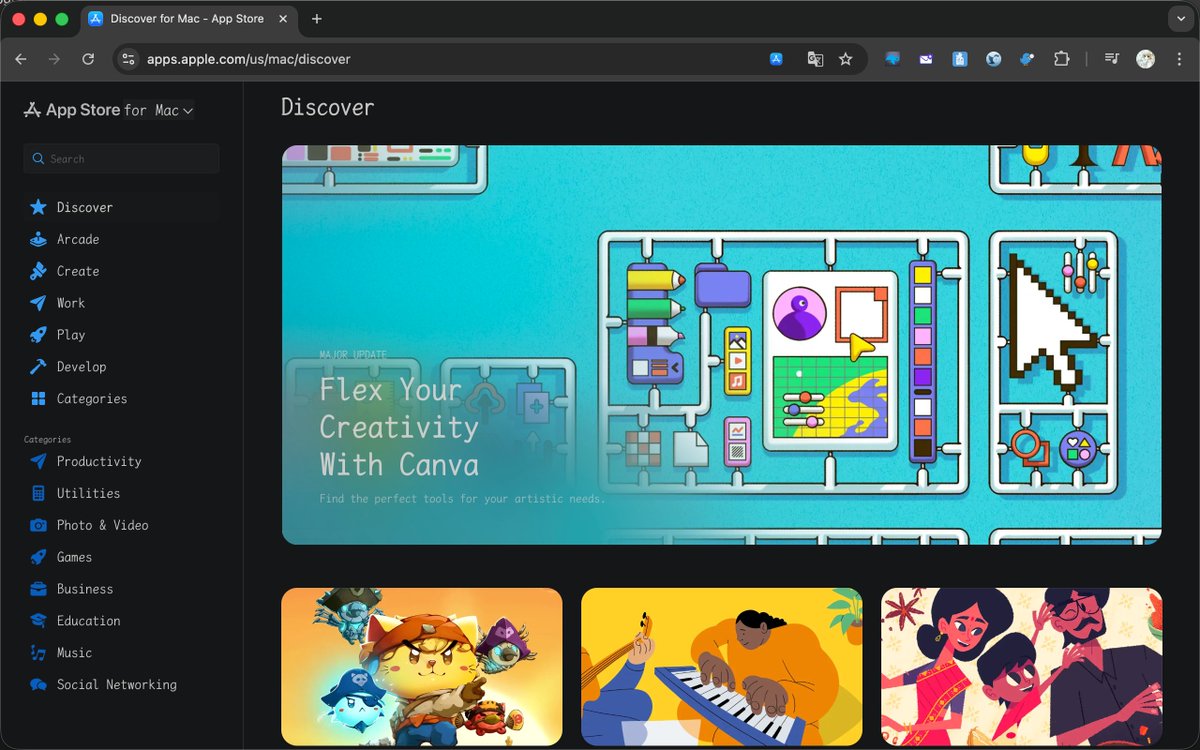
Task: View site information icon in address bar
Action: [128, 59]
